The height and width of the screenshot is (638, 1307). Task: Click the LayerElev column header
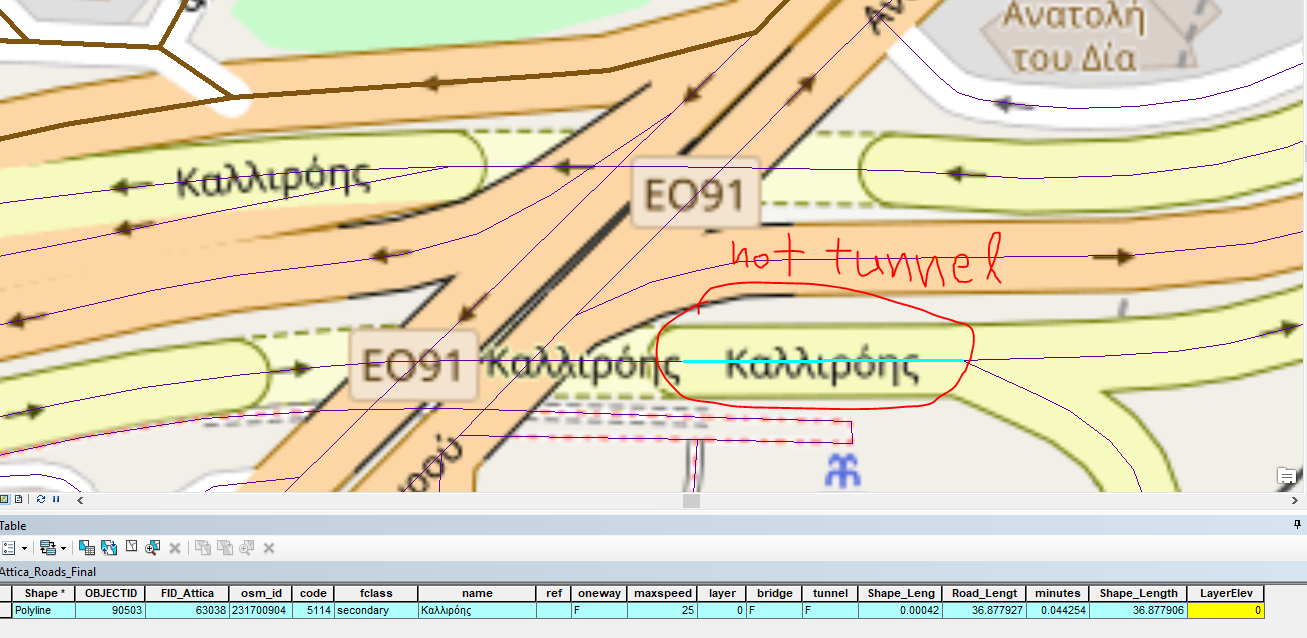click(x=1227, y=593)
